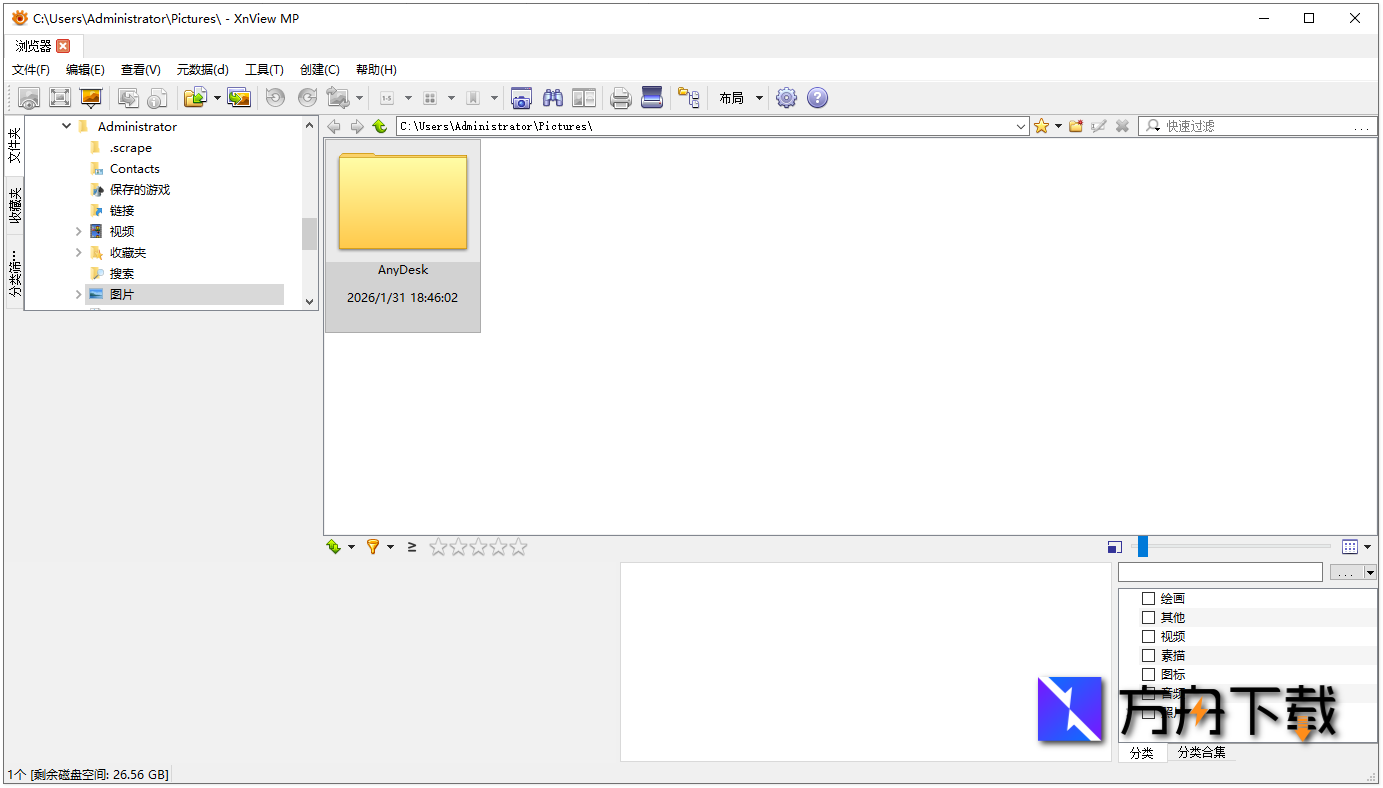Image resolution: width=1383 pixels, height=788 pixels.
Task: Give a three star rating
Action: pyautogui.click(x=480, y=547)
